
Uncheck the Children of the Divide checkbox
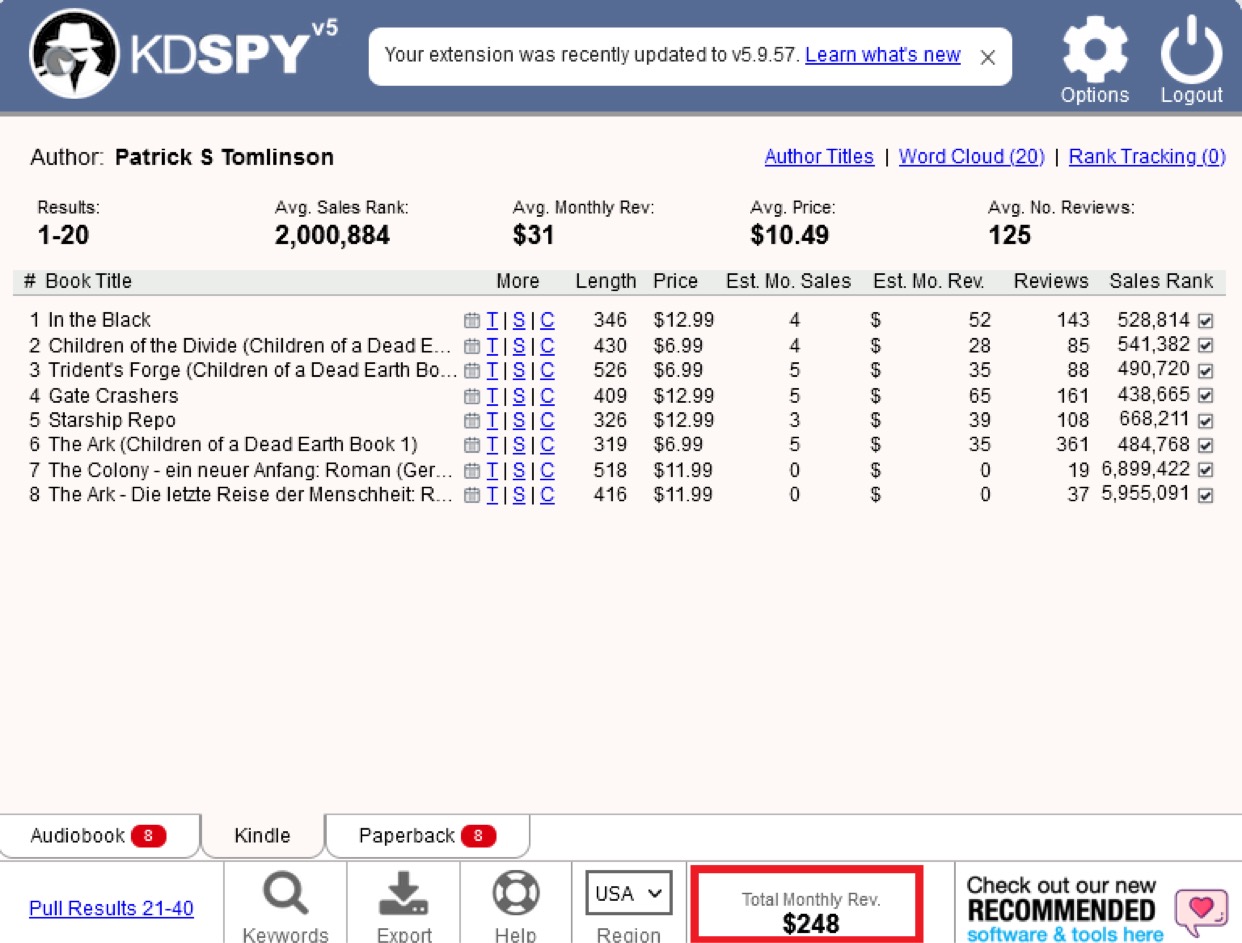pos(1205,346)
